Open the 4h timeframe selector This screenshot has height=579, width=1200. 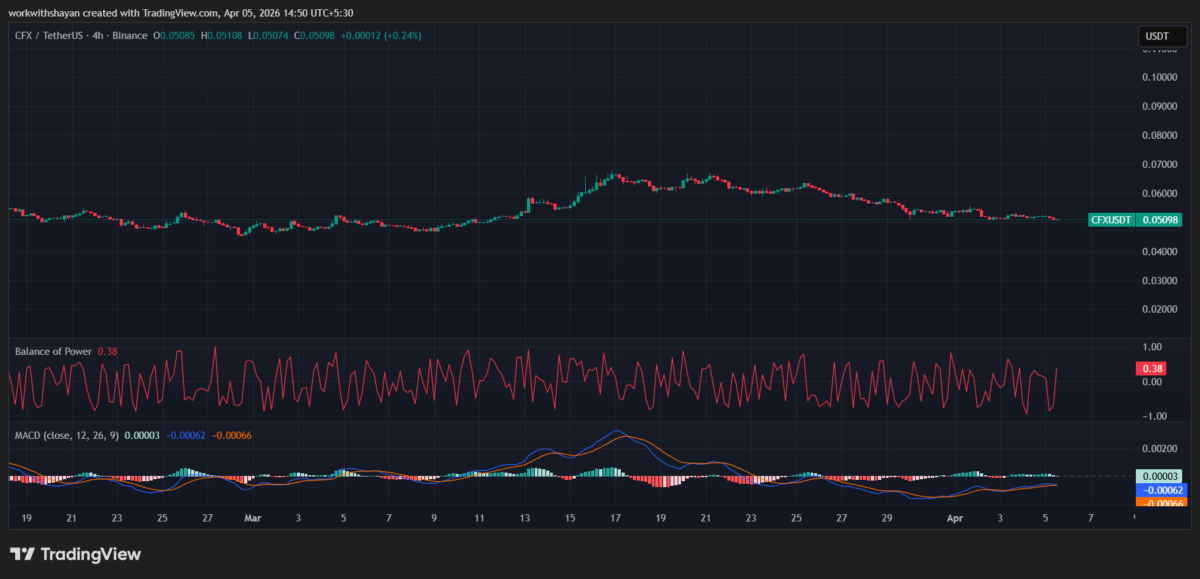[x=97, y=34]
